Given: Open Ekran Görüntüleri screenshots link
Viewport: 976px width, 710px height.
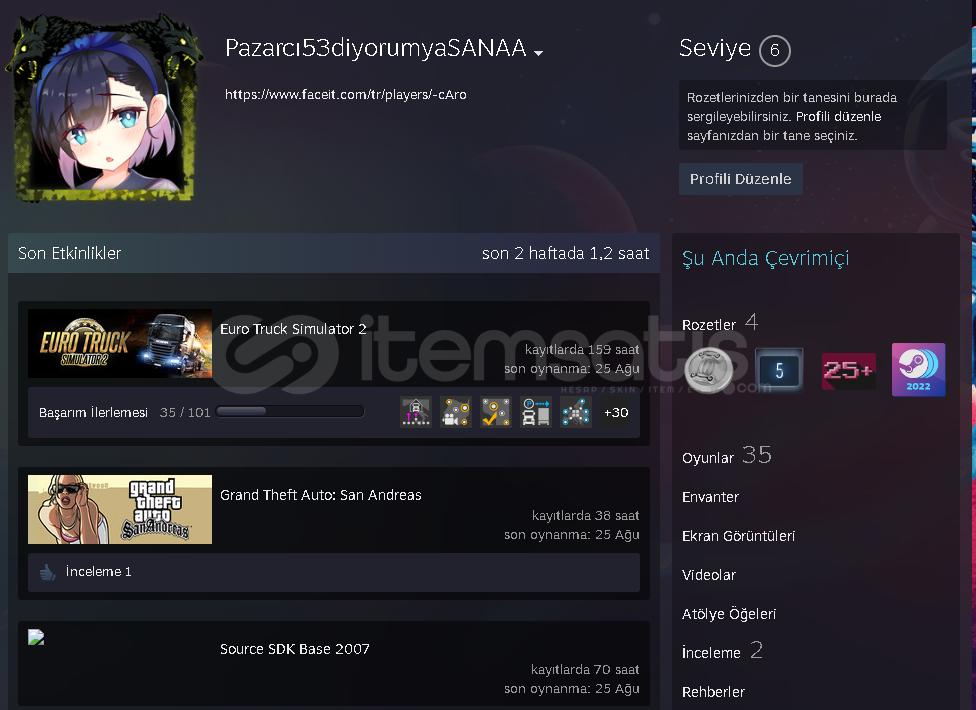Looking at the screenshot, I should click(738, 536).
